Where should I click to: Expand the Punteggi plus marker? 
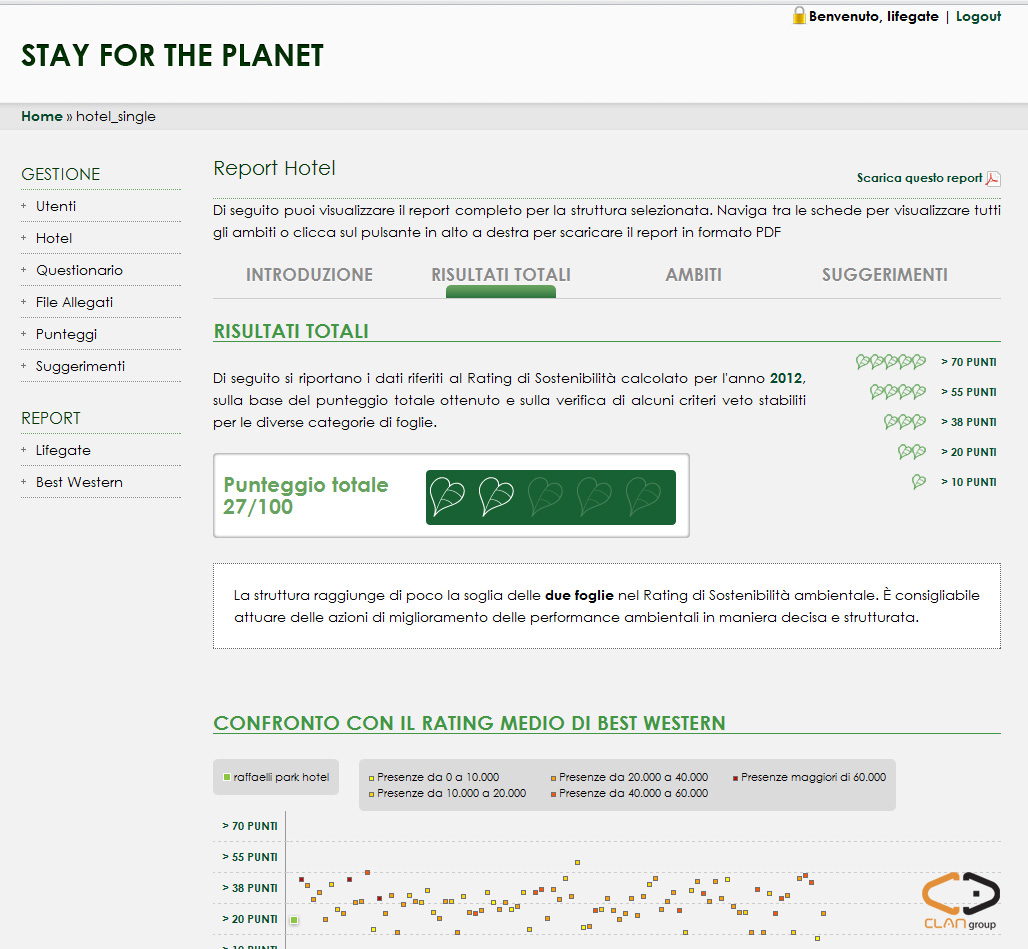point(24,334)
